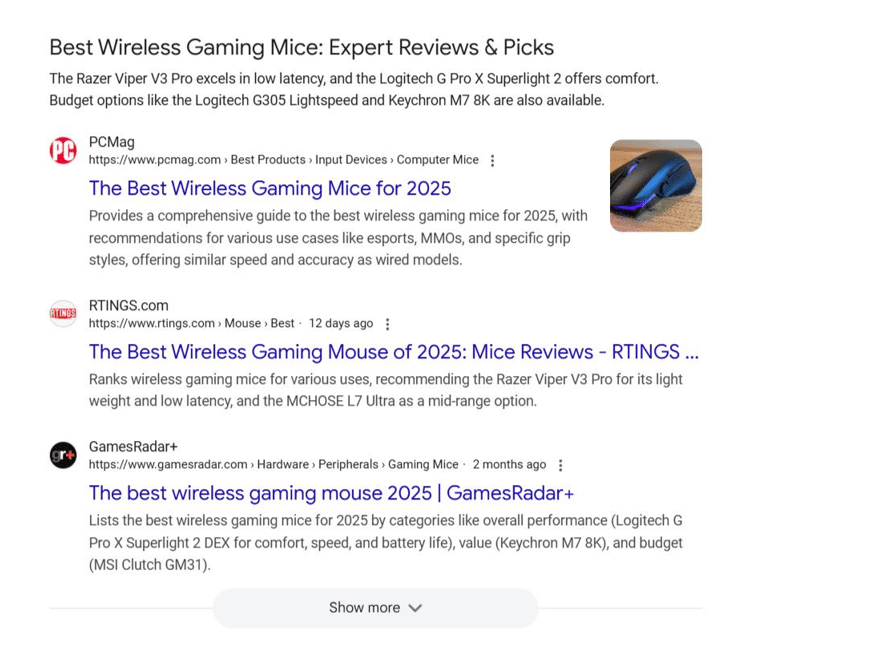This screenshot has height=645, width=889.
Task: Open three-dot options for RTINGS result
Action: pyautogui.click(x=388, y=324)
